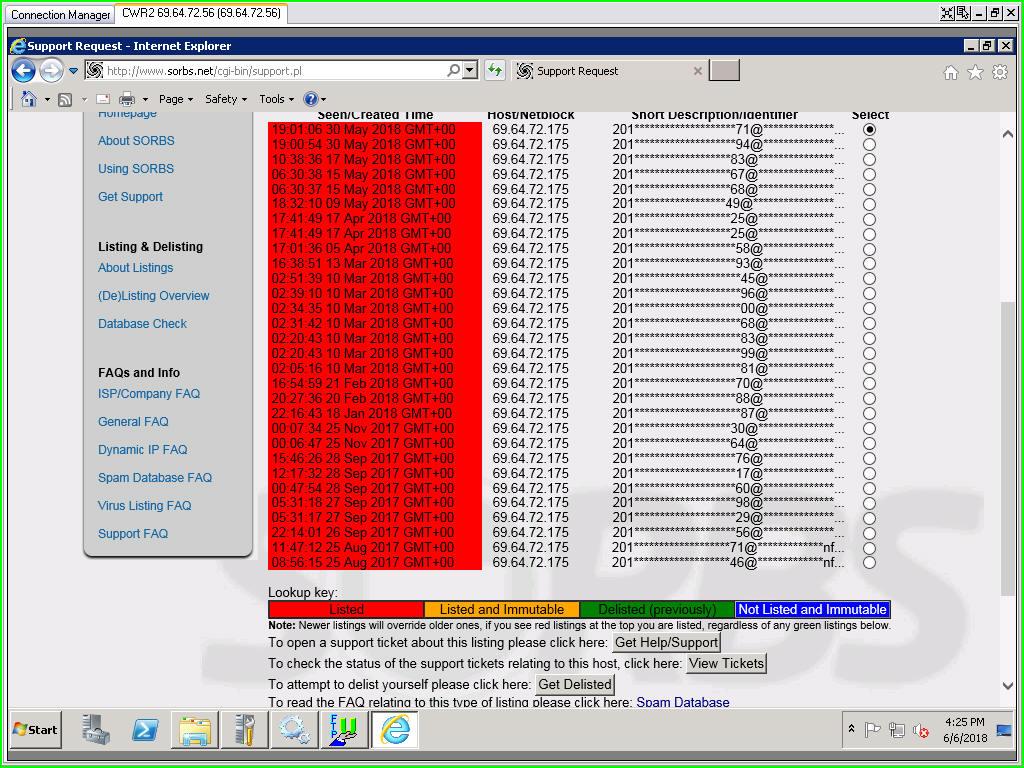Image resolution: width=1024 pixels, height=768 pixels.
Task: Click the View Tickets button
Action: pyautogui.click(x=726, y=664)
